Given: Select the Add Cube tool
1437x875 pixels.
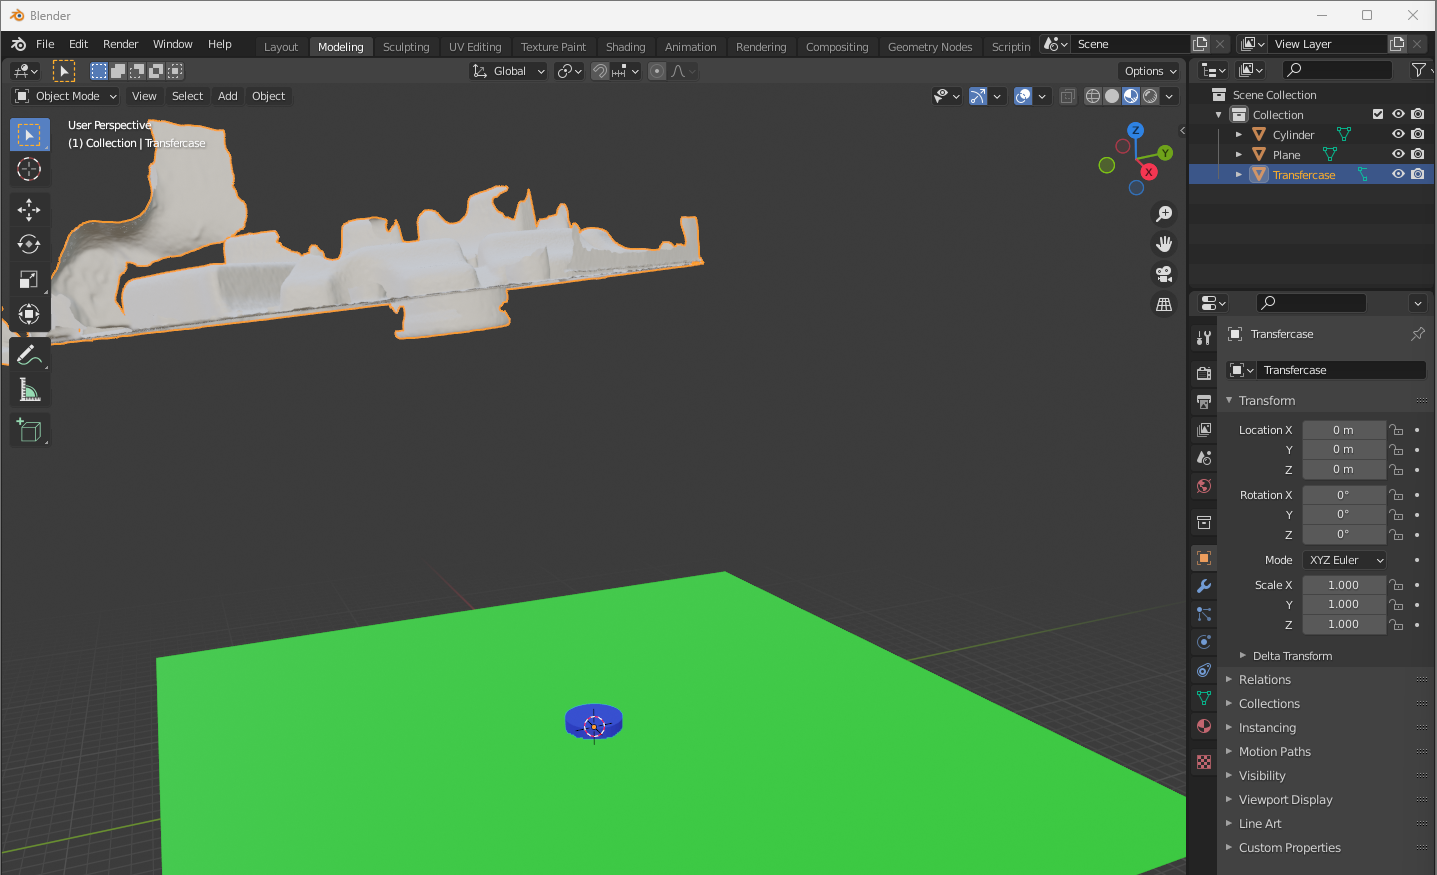Looking at the screenshot, I should click(29, 430).
